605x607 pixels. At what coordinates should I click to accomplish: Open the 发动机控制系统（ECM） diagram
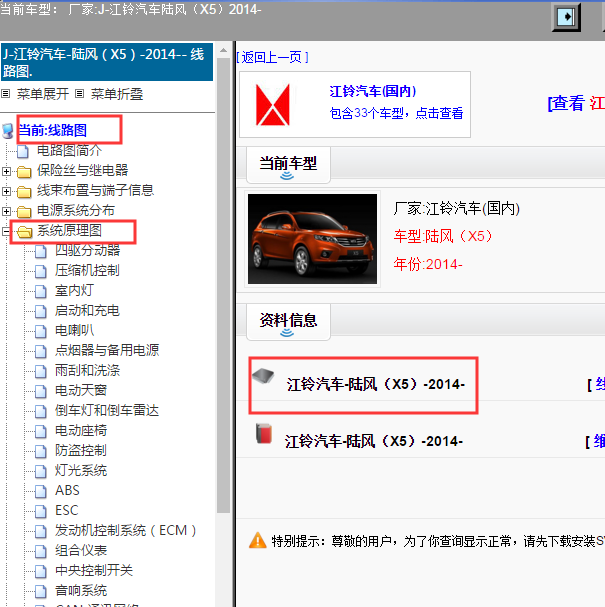click(x=125, y=531)
